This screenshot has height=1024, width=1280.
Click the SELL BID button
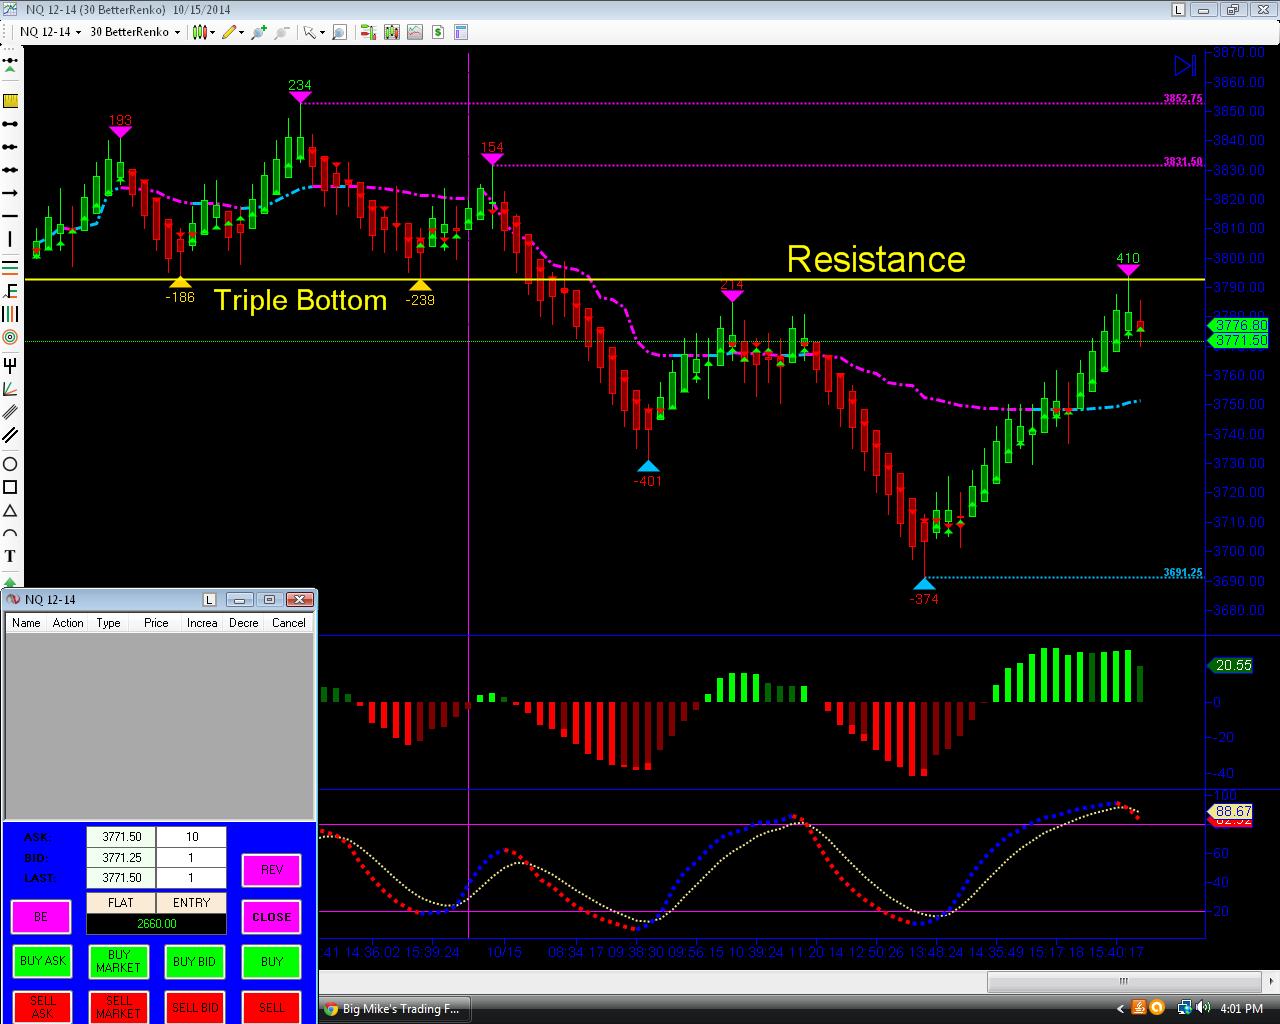click(194, 1007)
